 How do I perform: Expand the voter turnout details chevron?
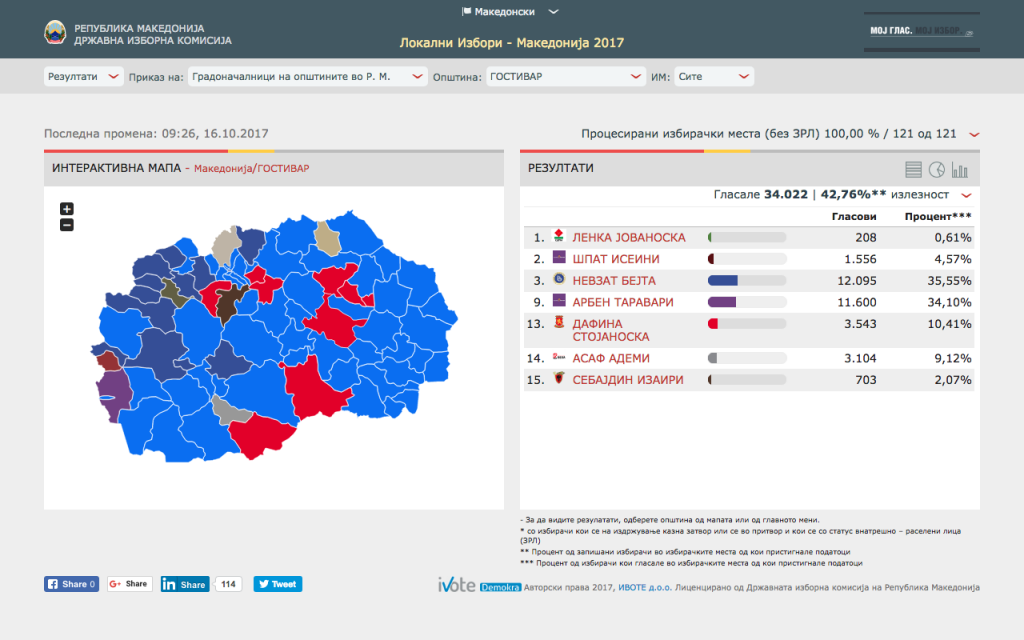[x=966, y=195]
